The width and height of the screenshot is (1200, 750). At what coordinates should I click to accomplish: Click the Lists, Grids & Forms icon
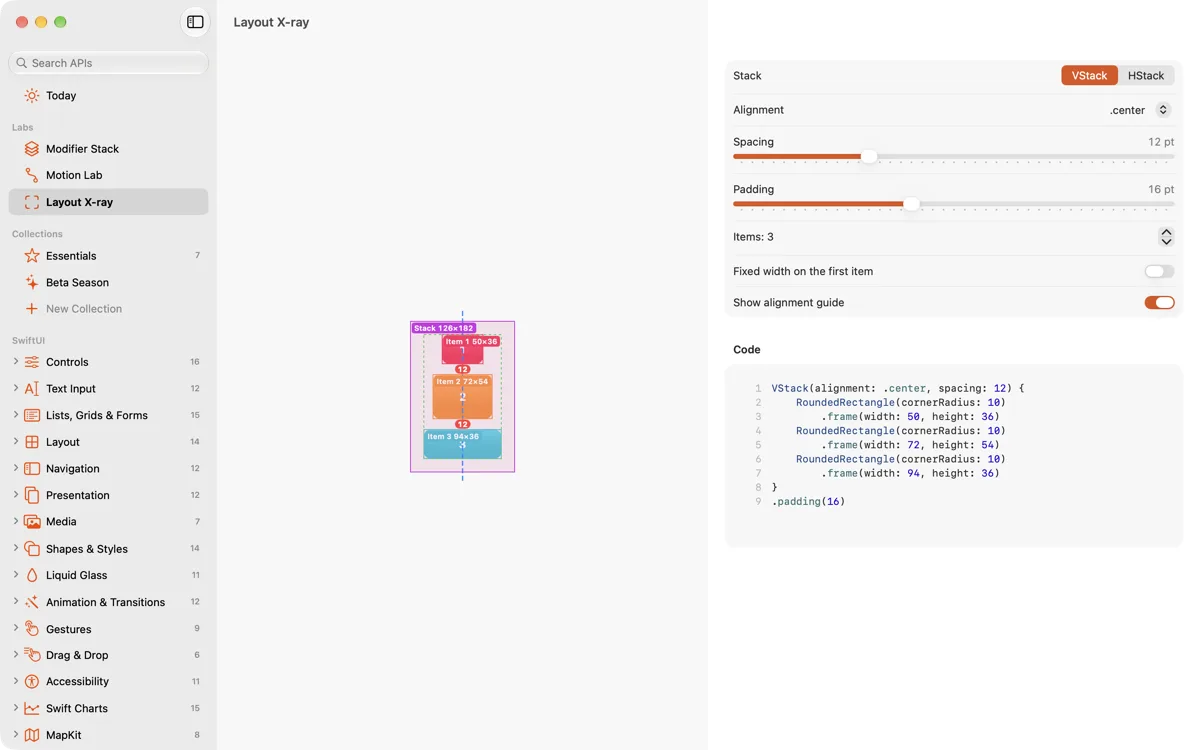(x=32, y=415)
